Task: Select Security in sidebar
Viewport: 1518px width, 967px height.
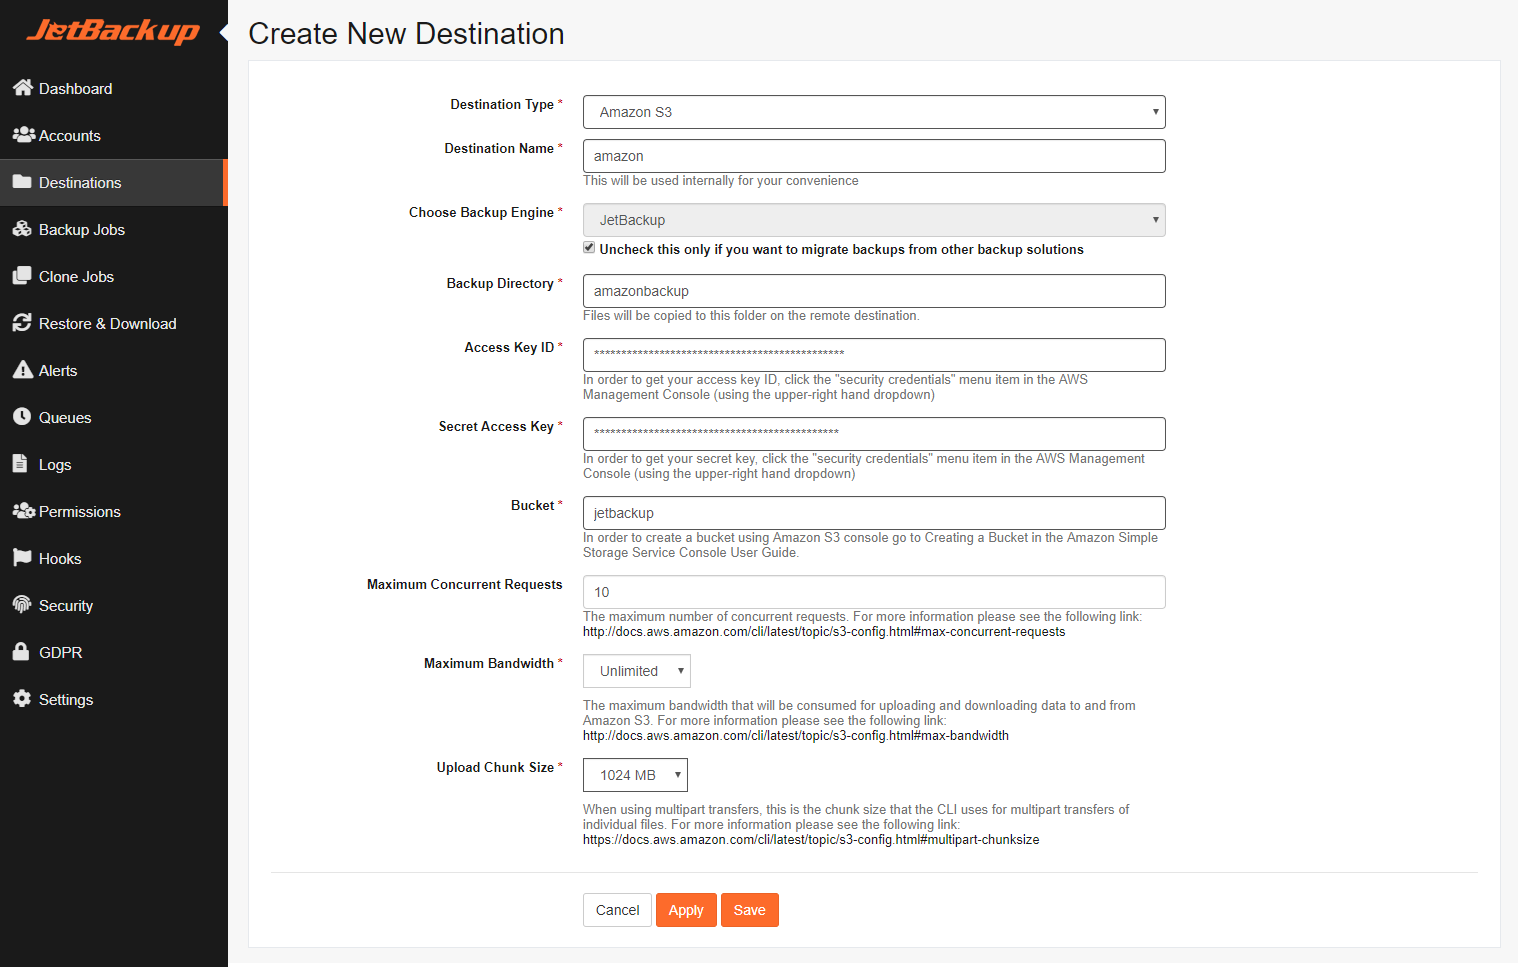Action: coord(114,605)
